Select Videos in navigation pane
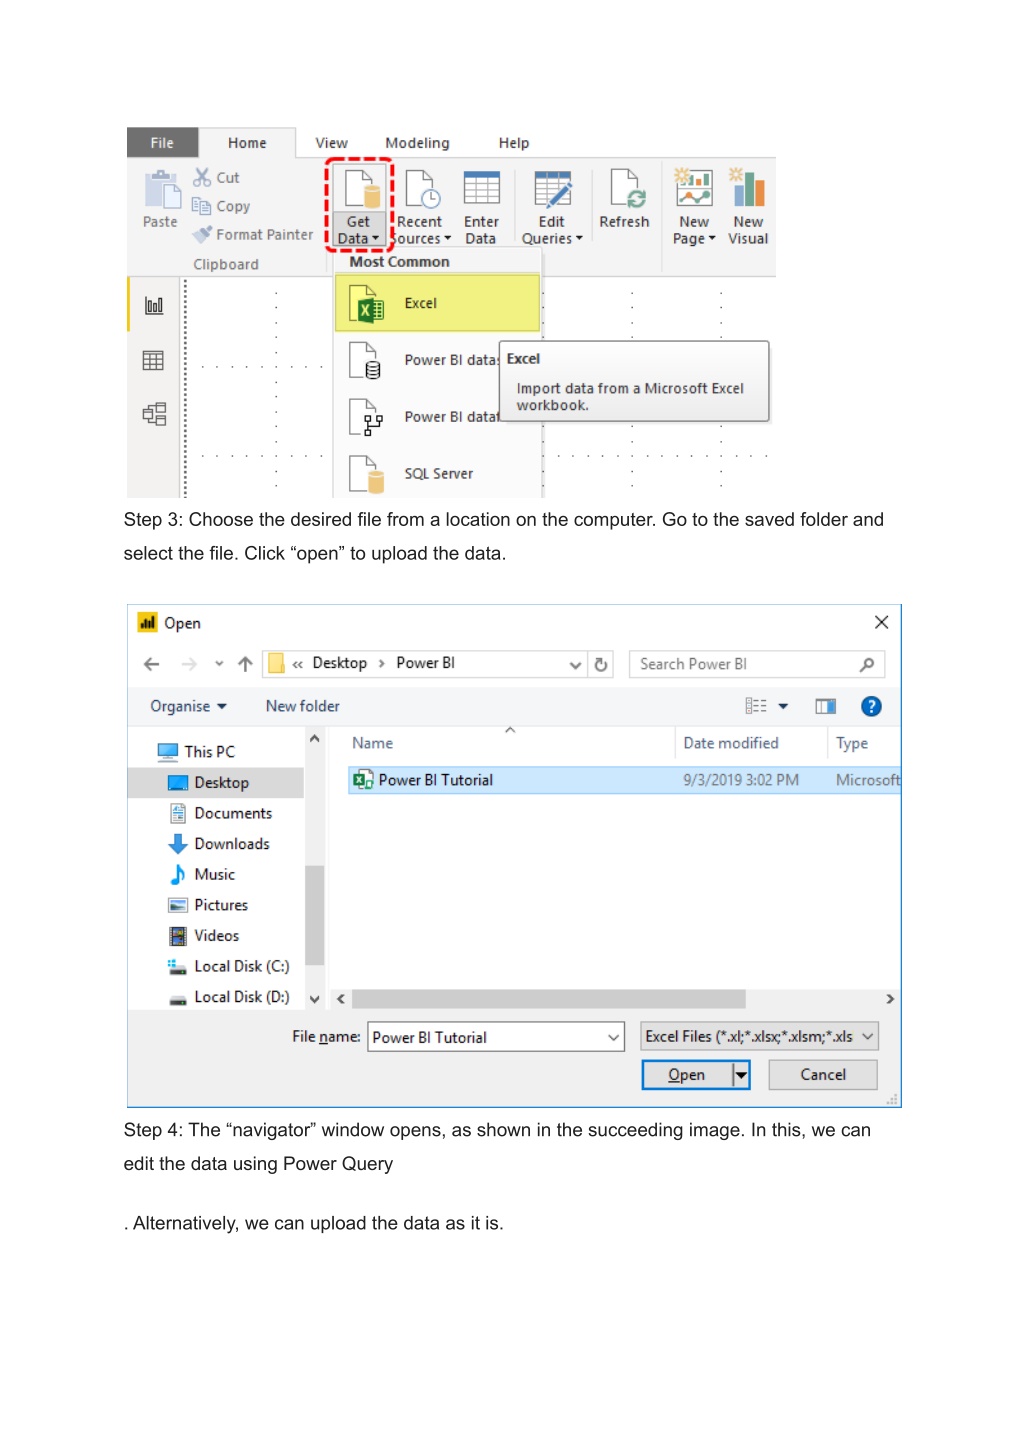Screen dimensions: 1024x1446 click(205, 936)
